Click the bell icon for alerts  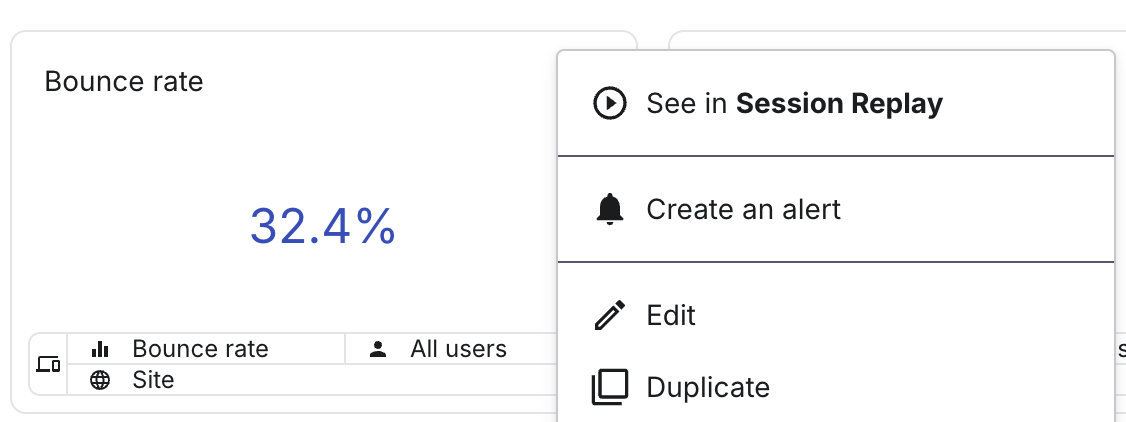(610, 209)
